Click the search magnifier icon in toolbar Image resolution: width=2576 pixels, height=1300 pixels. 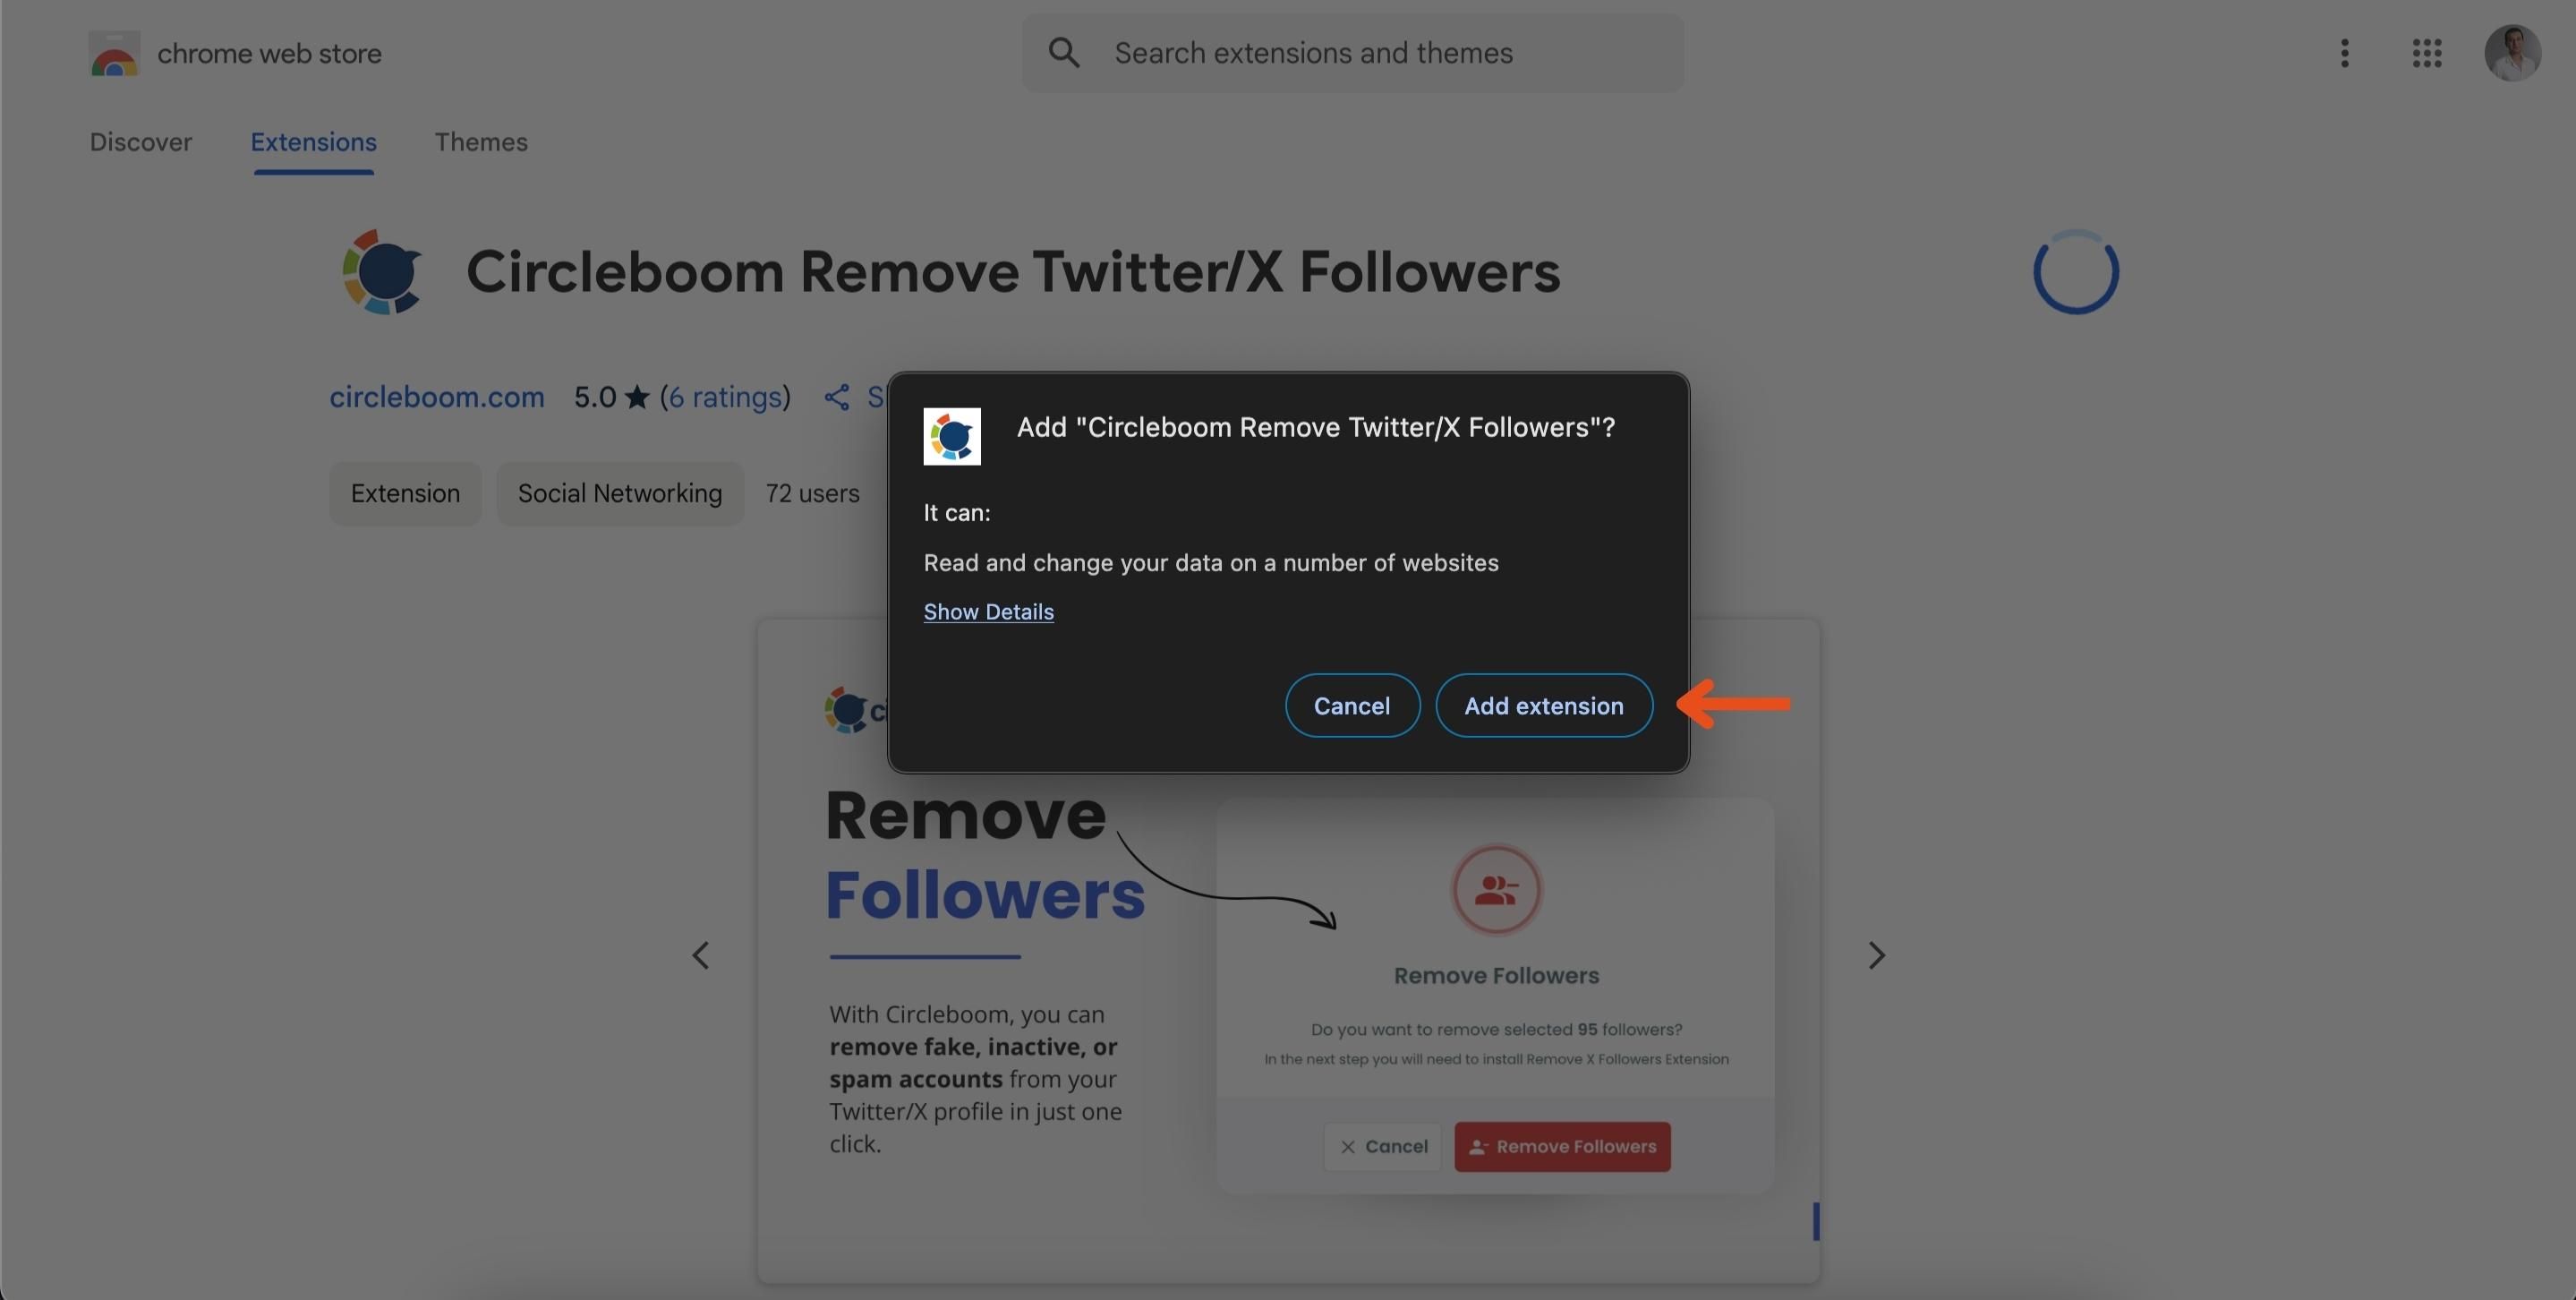coord(1062,51)
